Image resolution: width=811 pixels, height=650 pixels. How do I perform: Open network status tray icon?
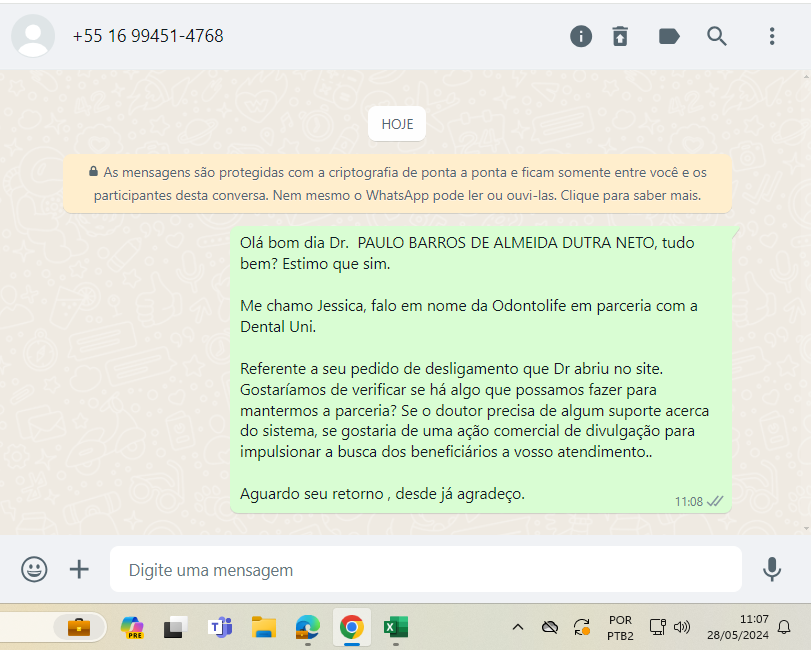tap(657, 627)
